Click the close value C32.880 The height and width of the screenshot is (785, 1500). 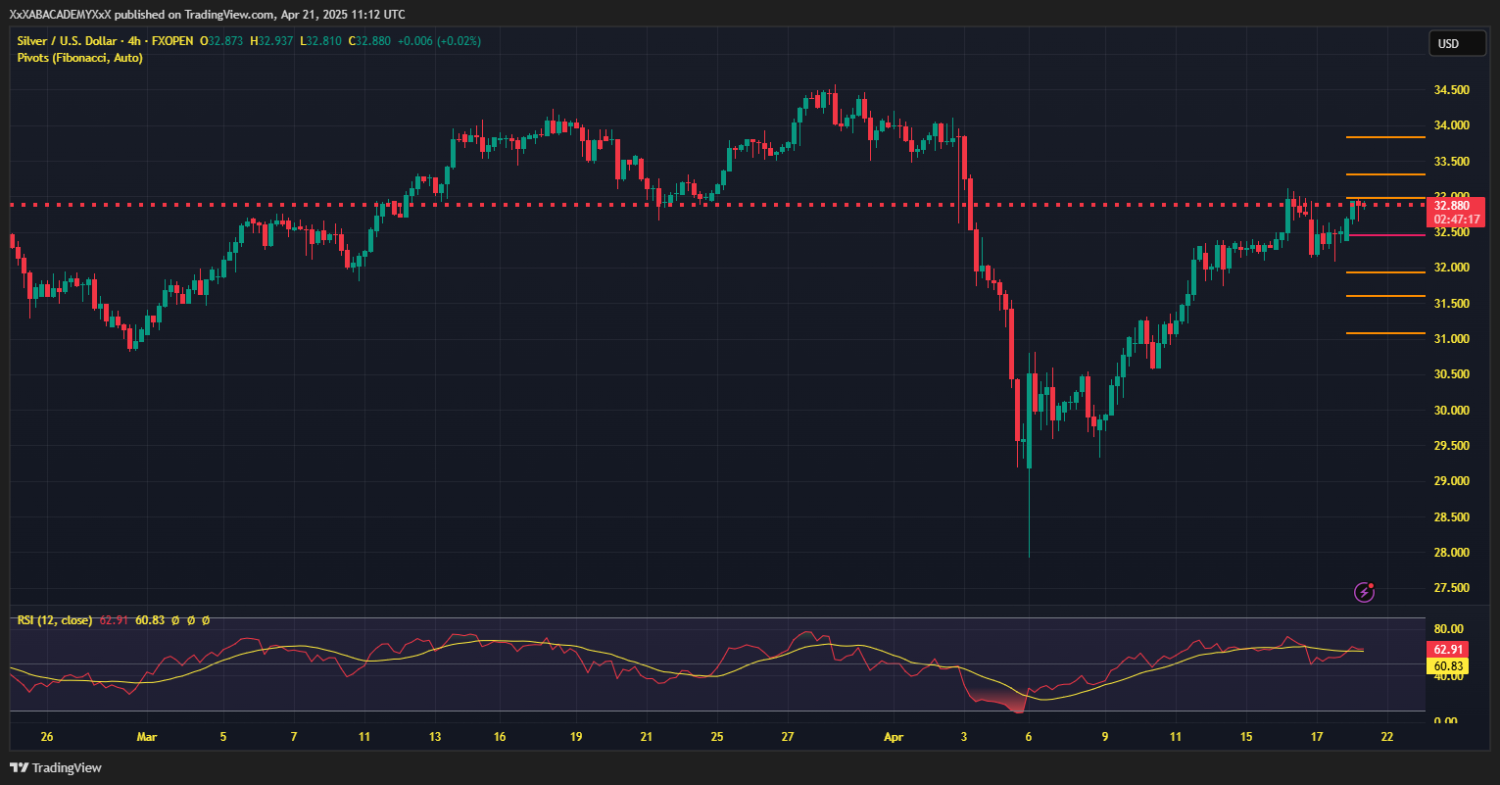368,41
